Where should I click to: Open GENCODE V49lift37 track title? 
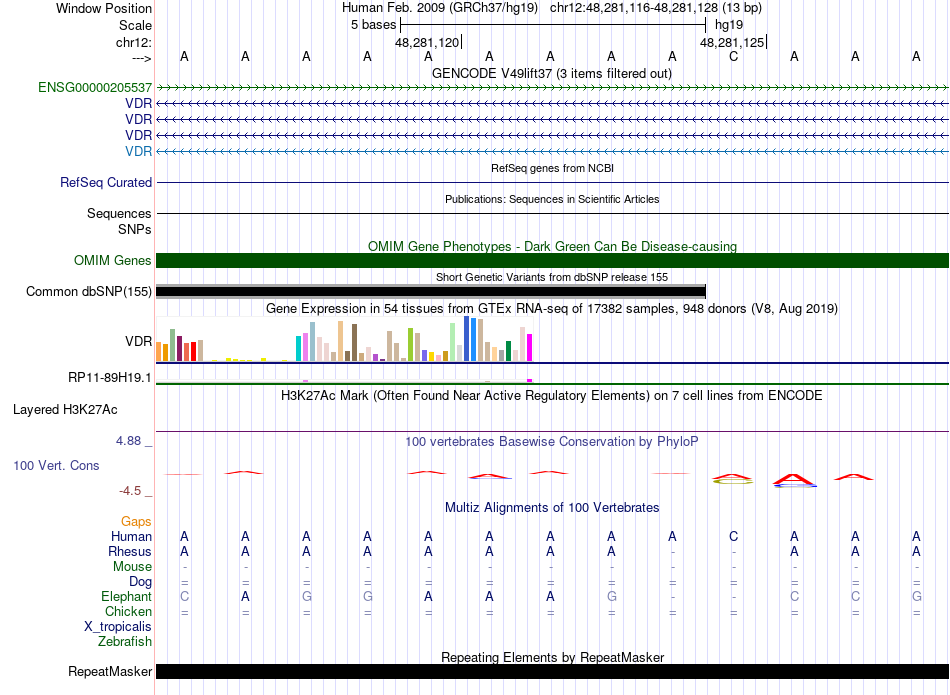pos(552,73)
